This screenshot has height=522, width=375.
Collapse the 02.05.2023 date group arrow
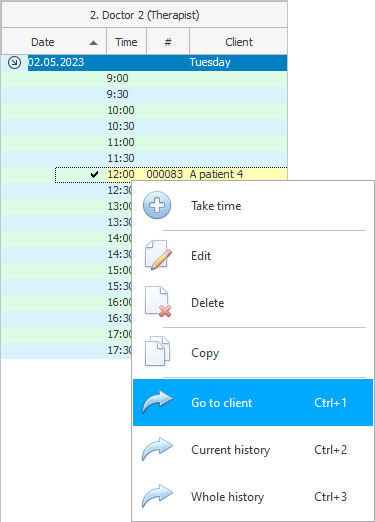coord(14,62)
